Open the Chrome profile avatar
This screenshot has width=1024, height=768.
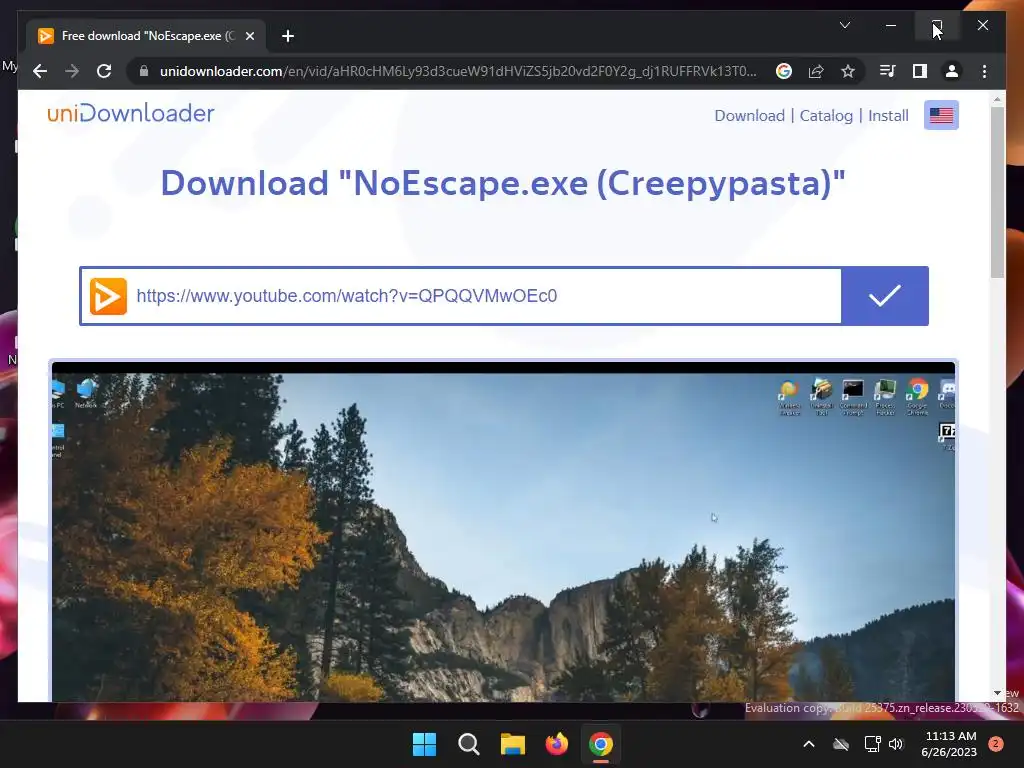pos(952,71)
